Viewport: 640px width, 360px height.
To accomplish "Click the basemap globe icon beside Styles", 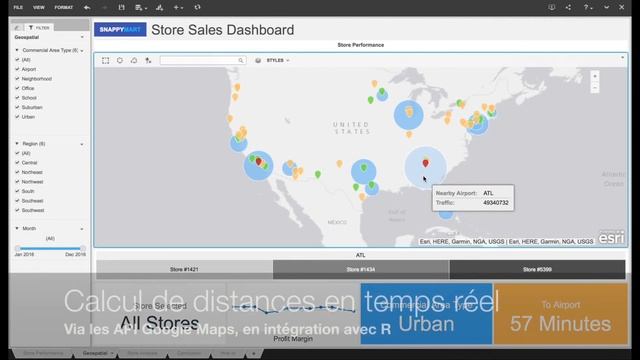I will tap(258, 60).
